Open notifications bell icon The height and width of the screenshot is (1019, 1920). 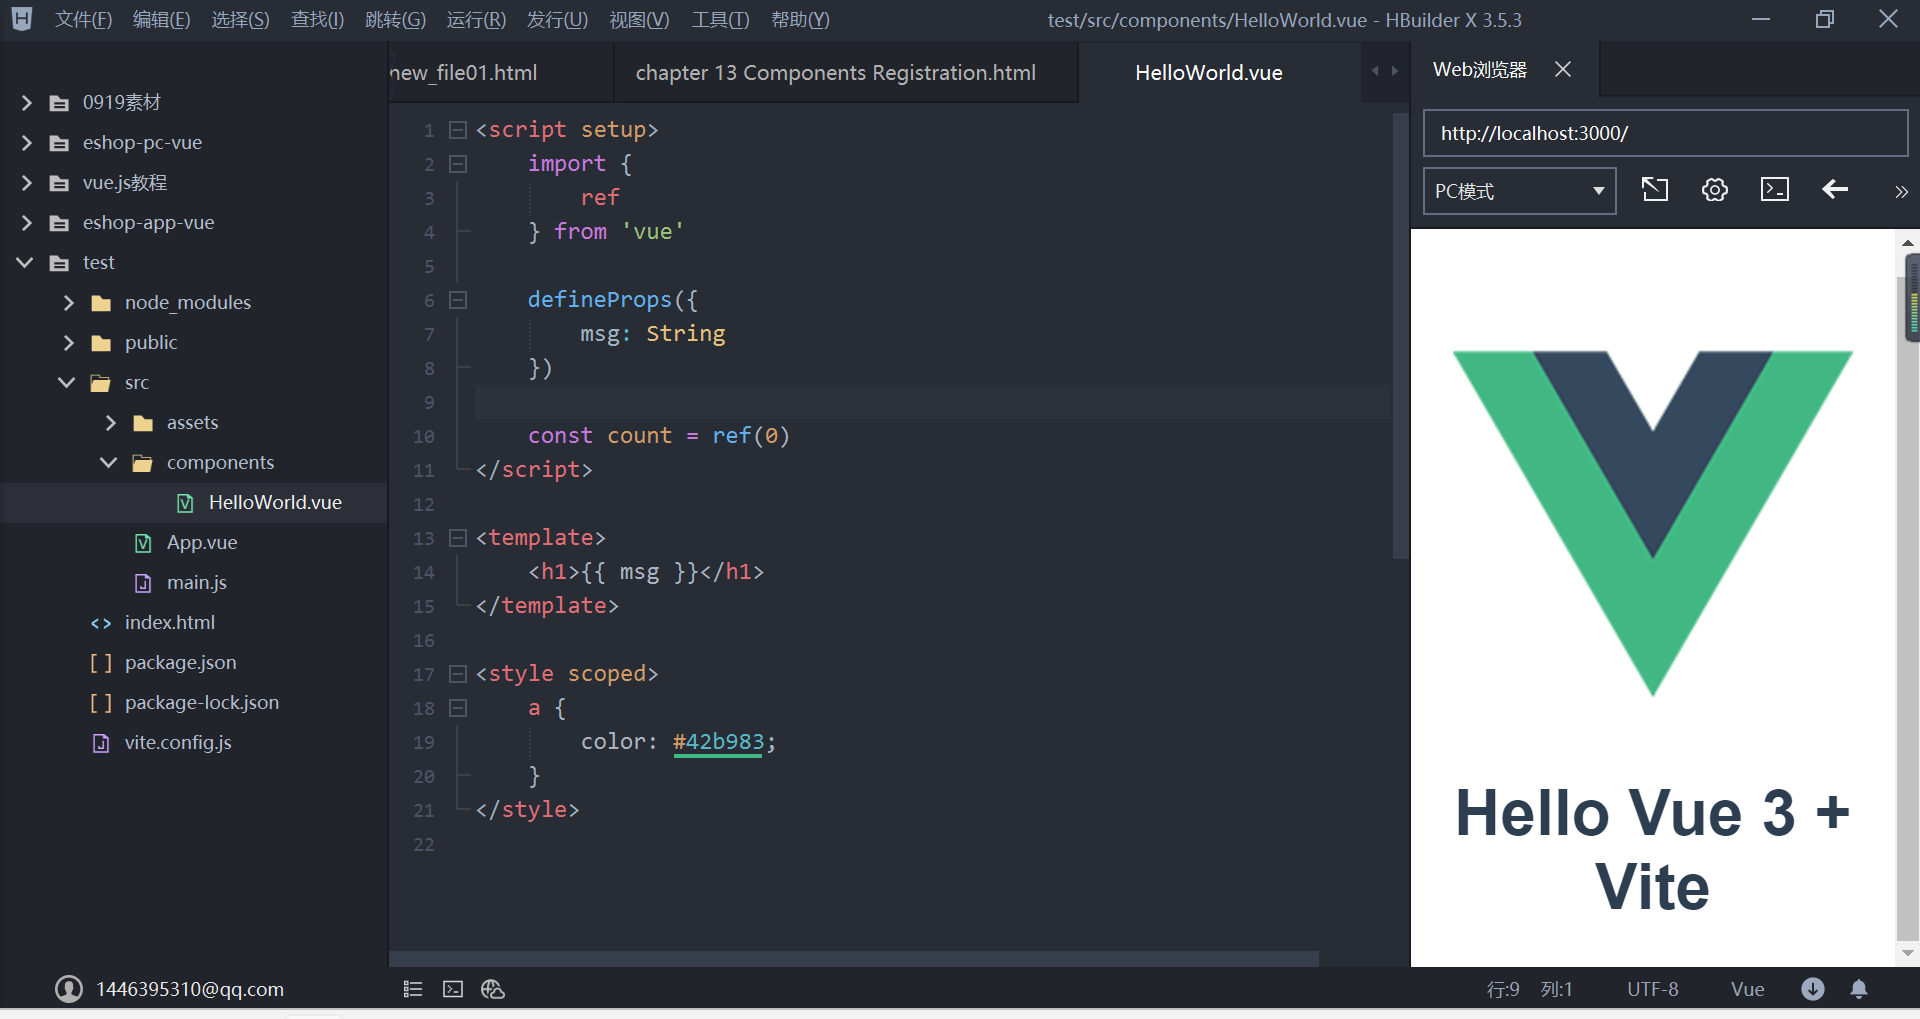coord(1859,989)
